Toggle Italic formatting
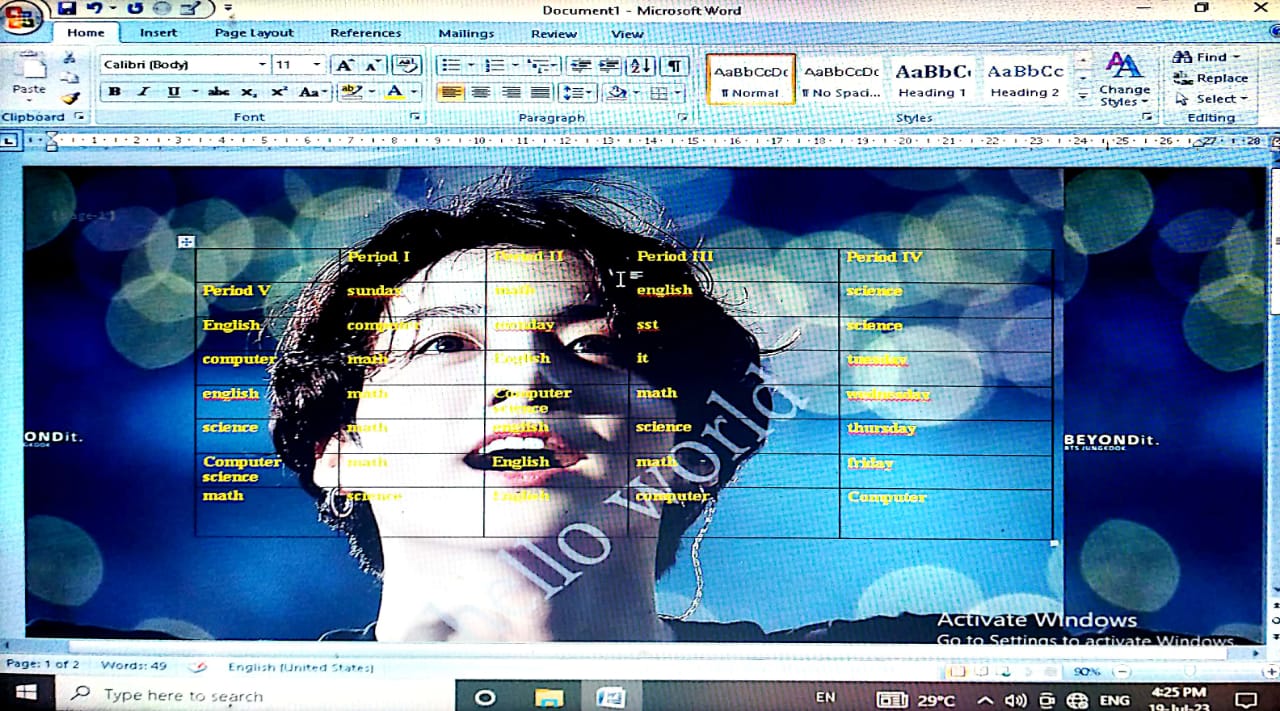The height and width of the screenshot is (711, 1280). click(143, 92)
